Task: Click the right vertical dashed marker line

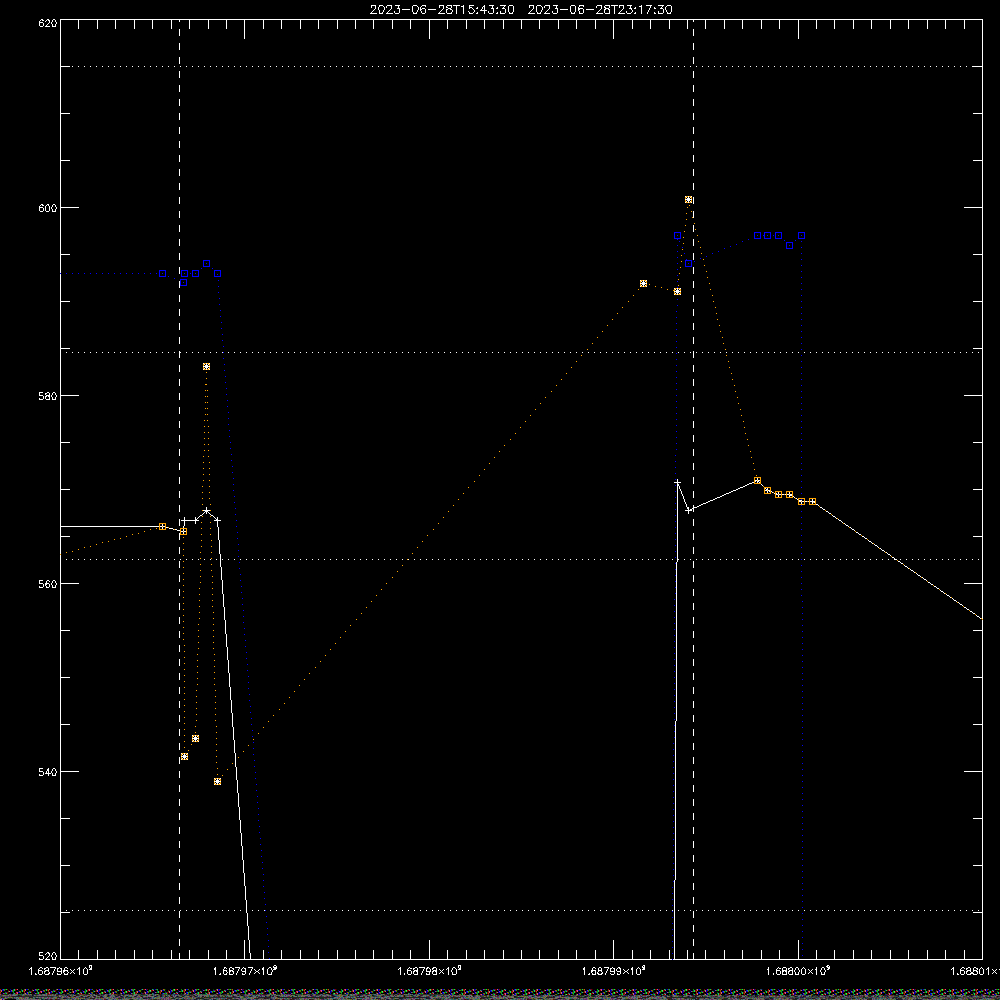Action: tap(693, 489)
